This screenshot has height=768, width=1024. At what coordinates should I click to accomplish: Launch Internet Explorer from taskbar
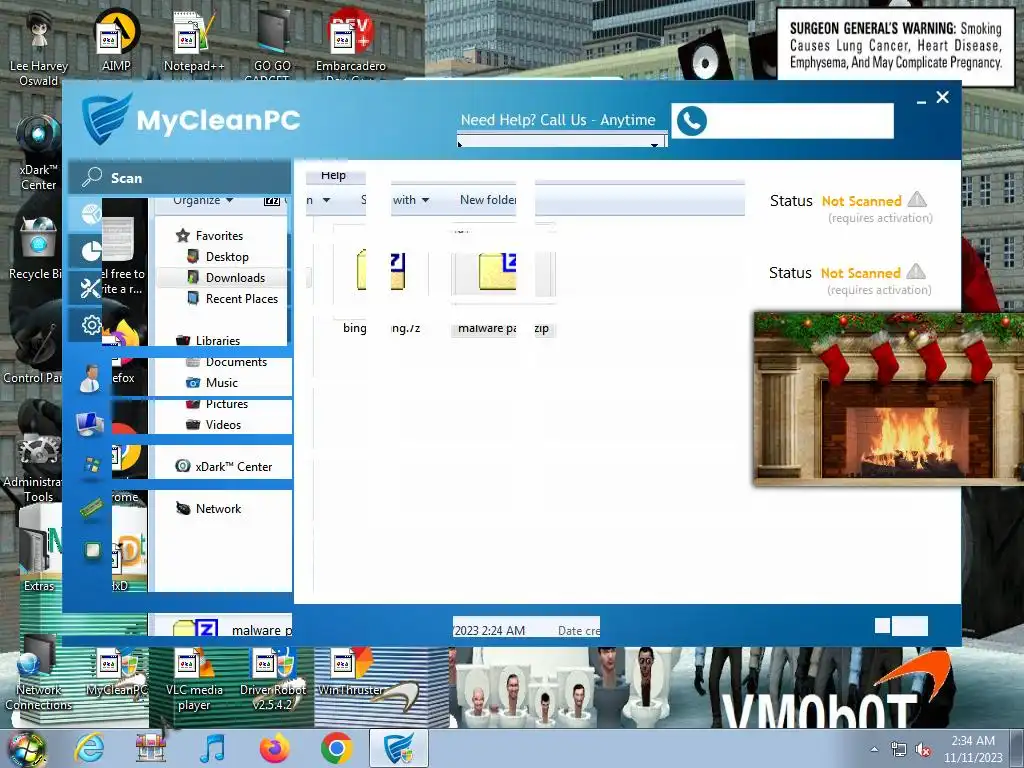click(89, 748)
